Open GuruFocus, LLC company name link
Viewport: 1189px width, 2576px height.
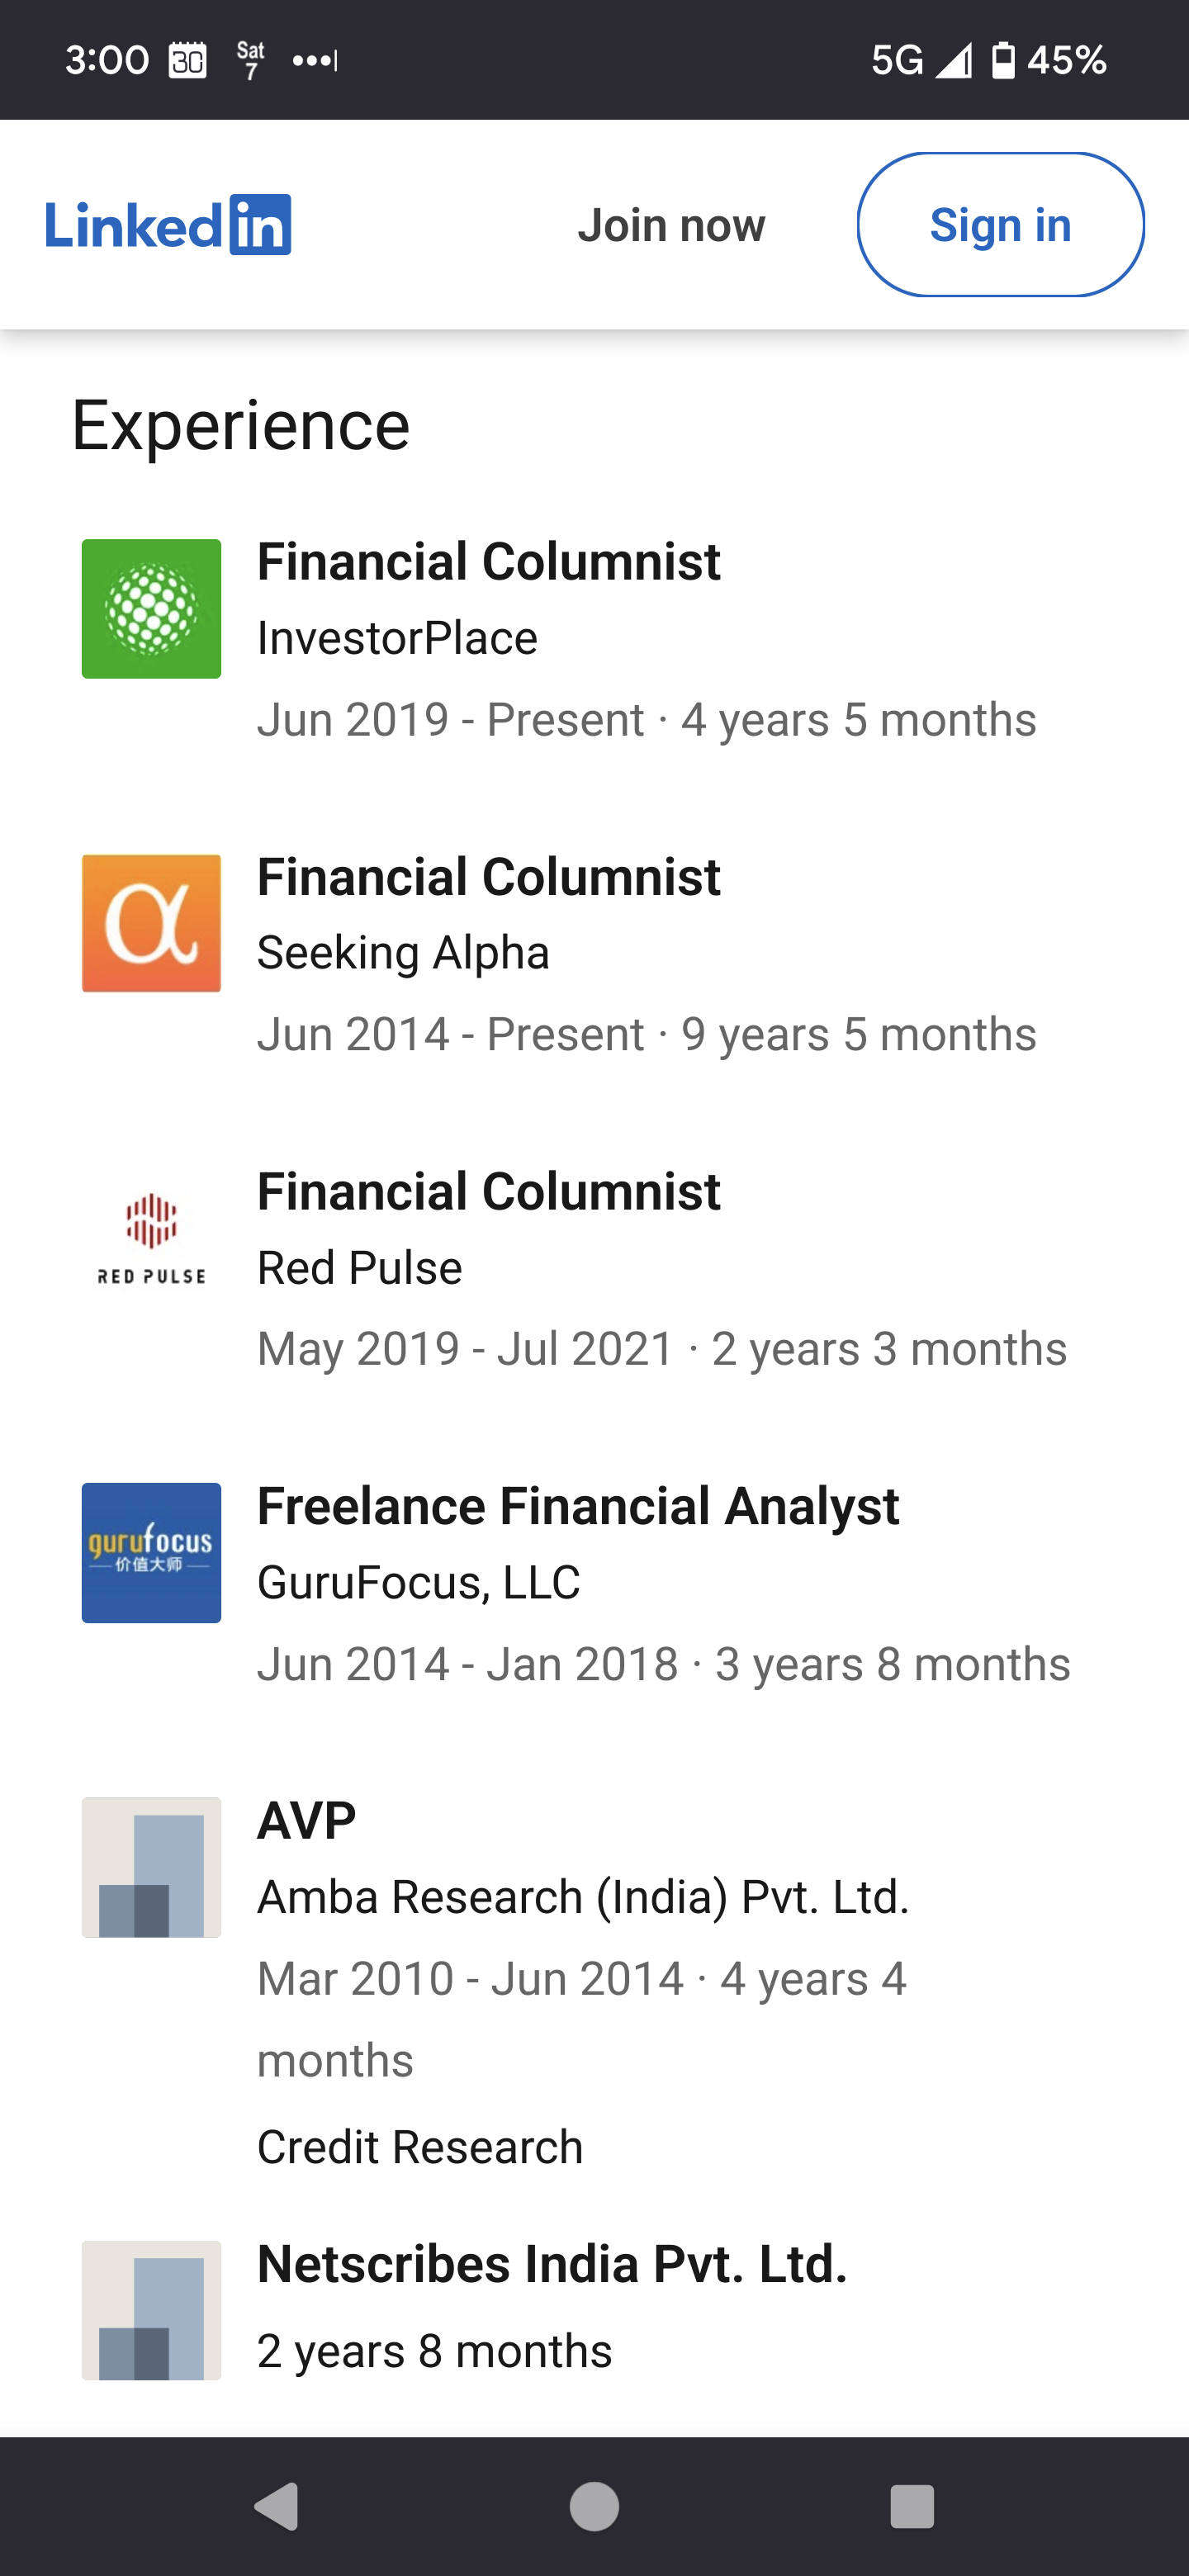click(x=418, y=1582)
